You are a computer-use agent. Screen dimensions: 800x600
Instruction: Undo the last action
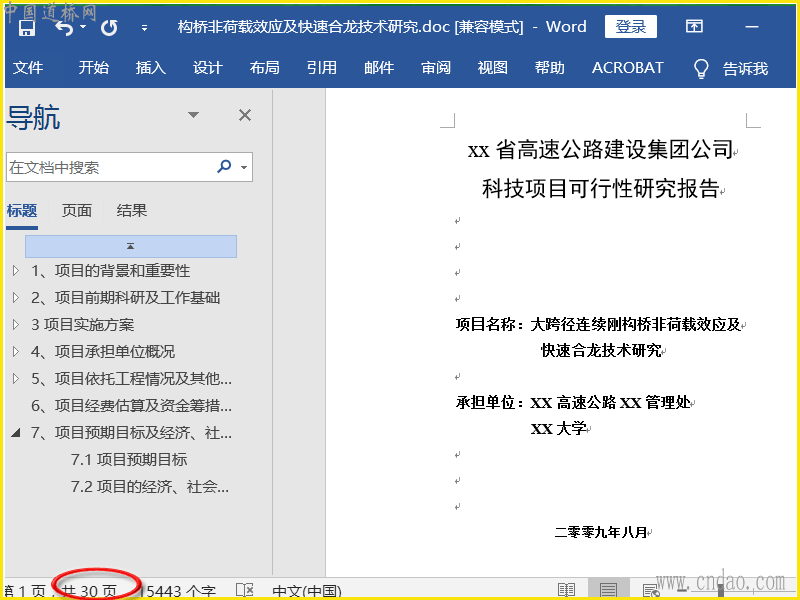click(x=64, y=28)
